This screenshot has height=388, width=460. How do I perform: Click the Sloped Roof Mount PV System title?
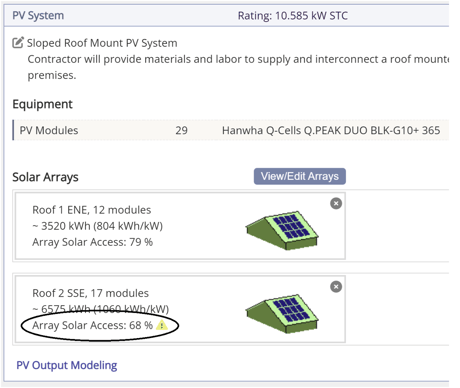click(102, 43)
